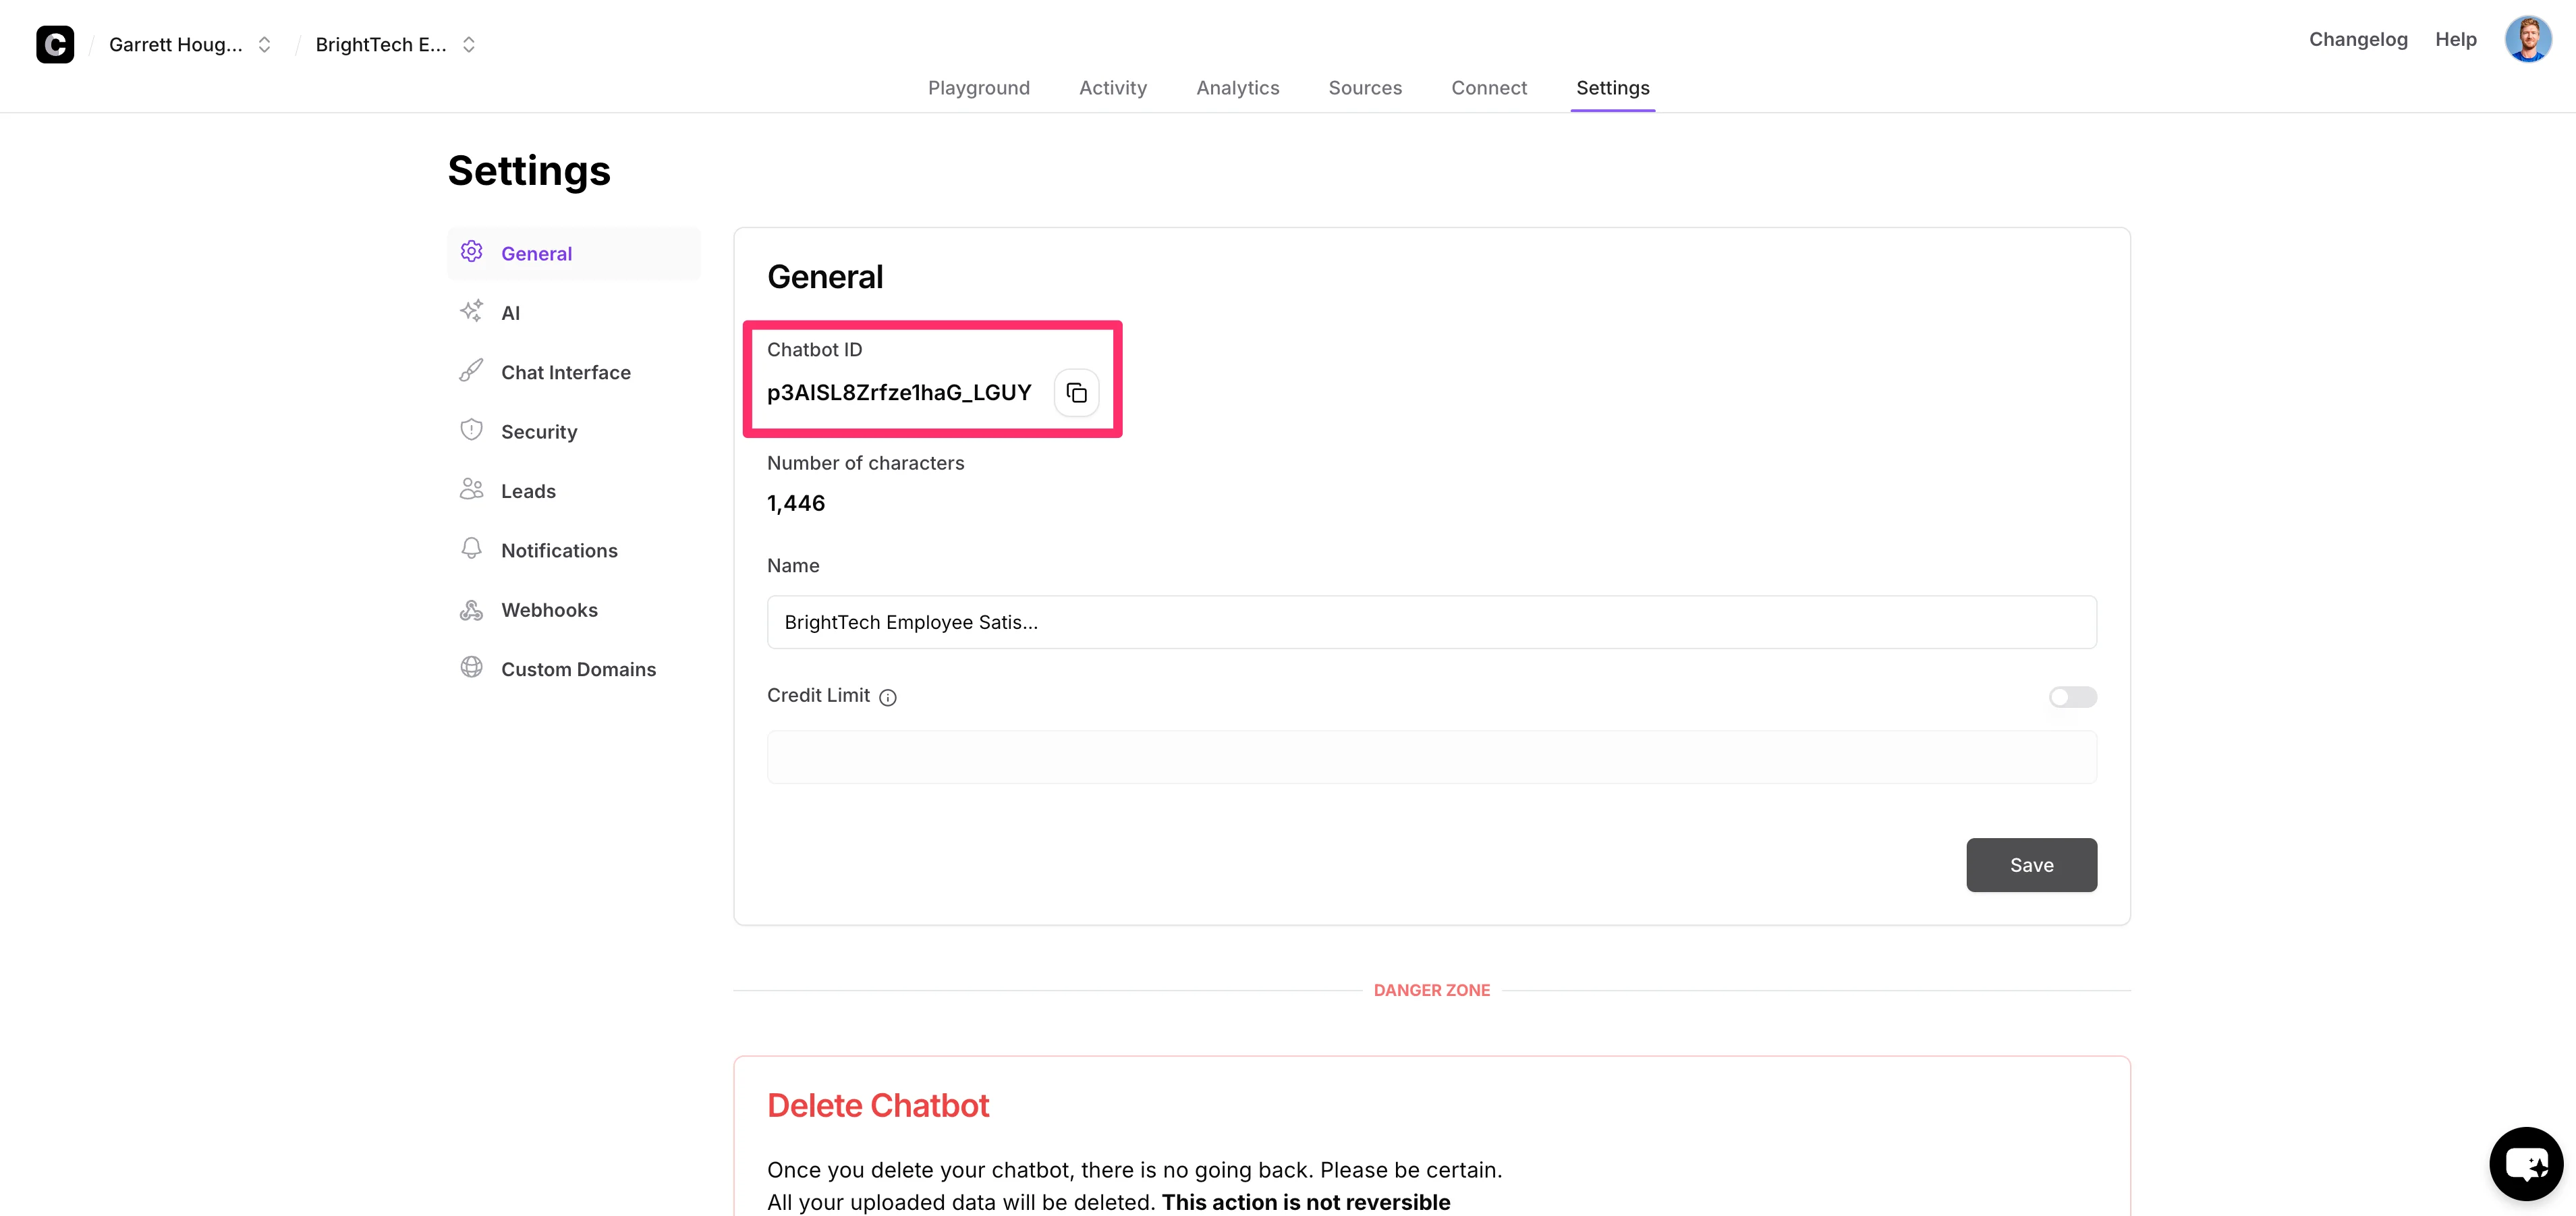Click the Leads people icon
Image resolution: width=2576 pixels, height=1216 pixels.
click(x=471, y=490)
